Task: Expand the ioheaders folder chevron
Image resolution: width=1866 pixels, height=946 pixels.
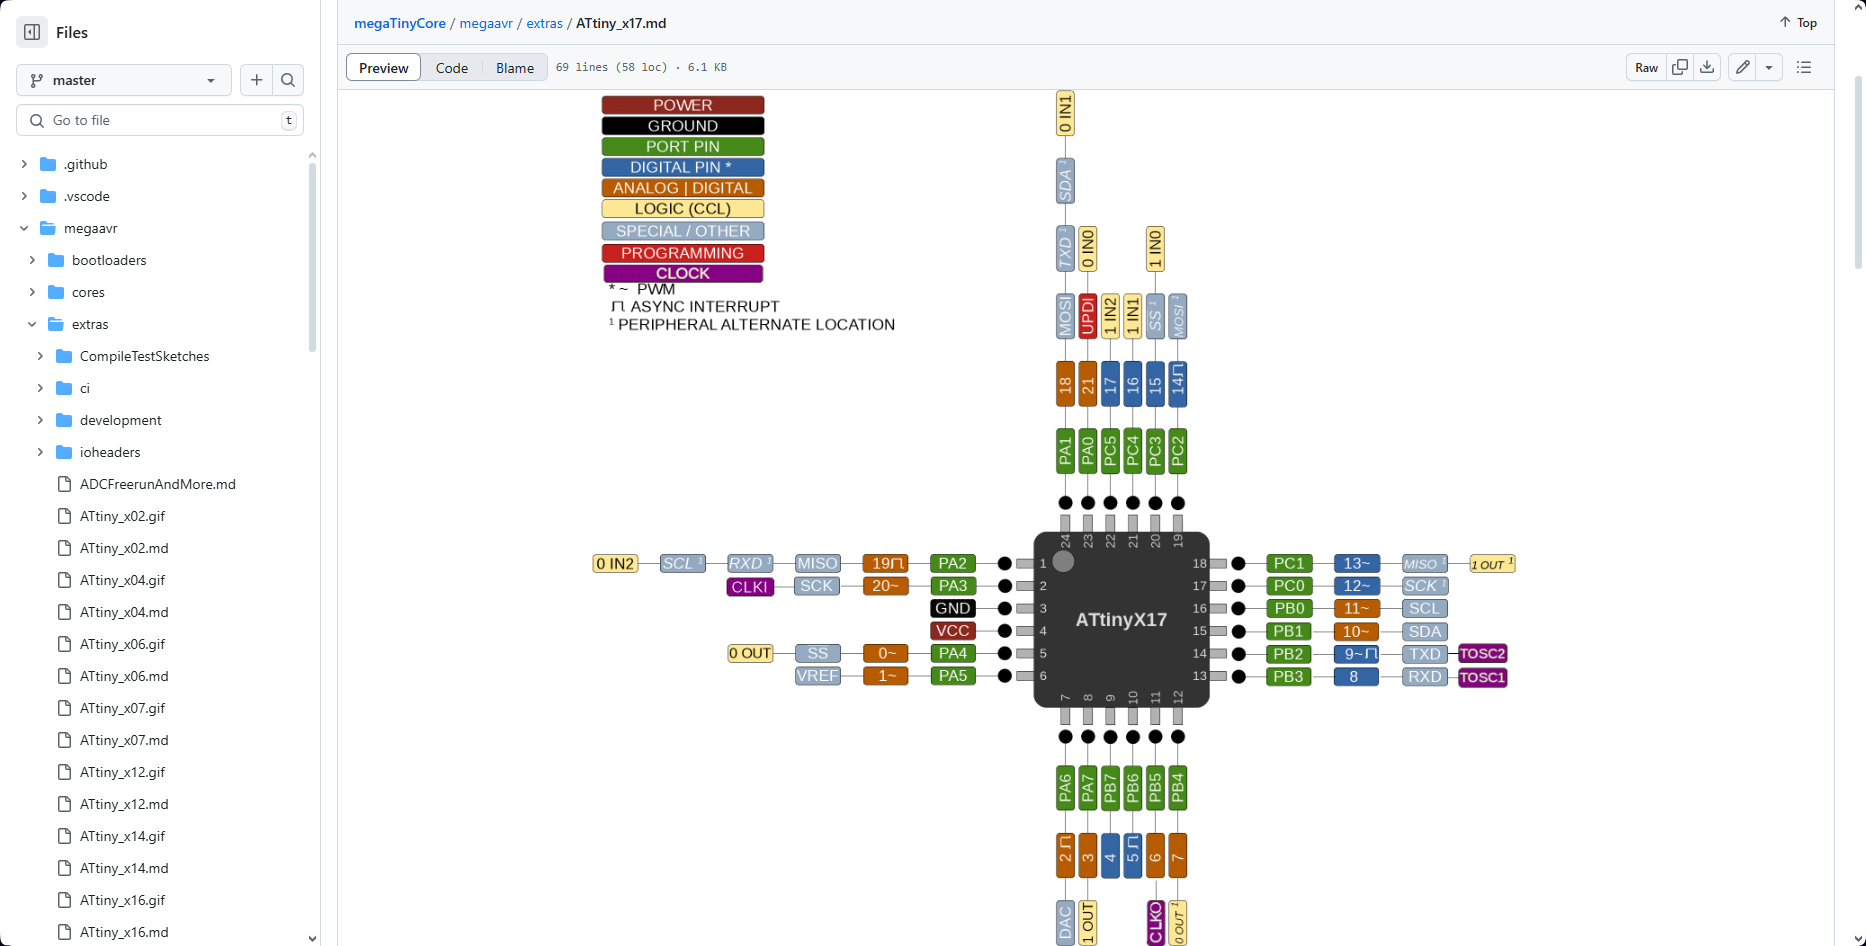Action: pos(40,452)
